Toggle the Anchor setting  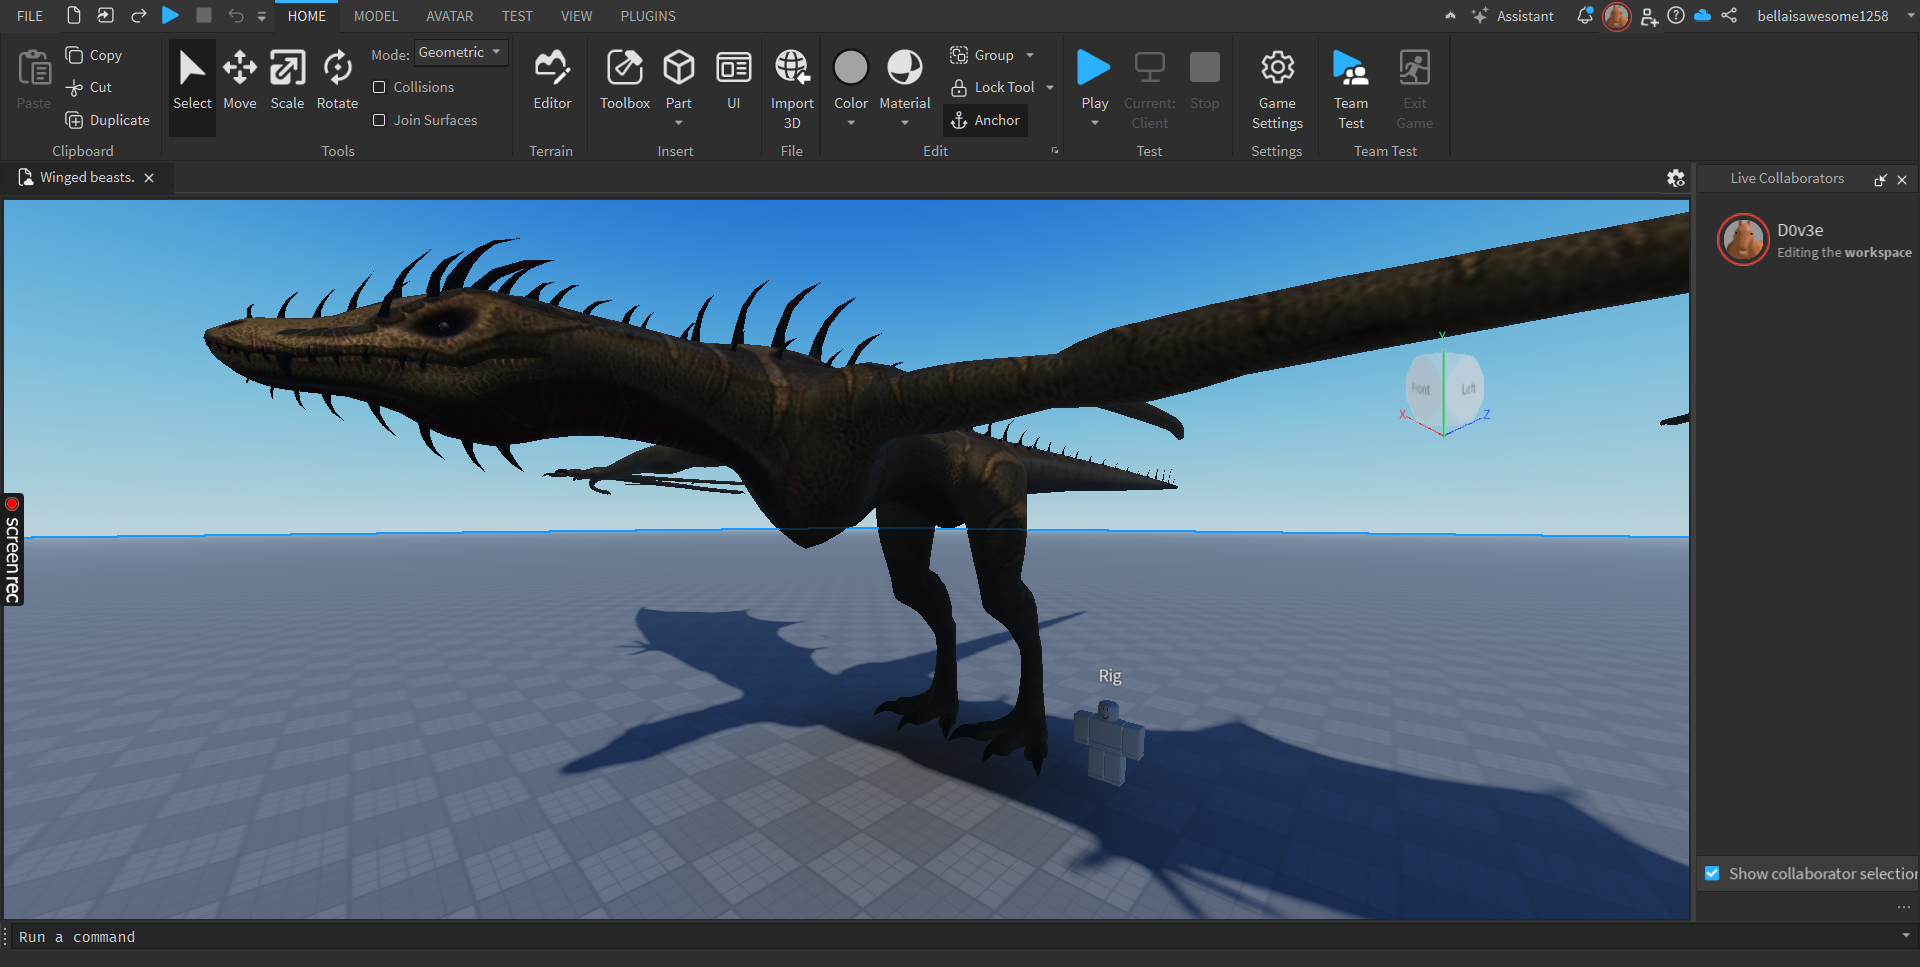click(x=985, y=120)
